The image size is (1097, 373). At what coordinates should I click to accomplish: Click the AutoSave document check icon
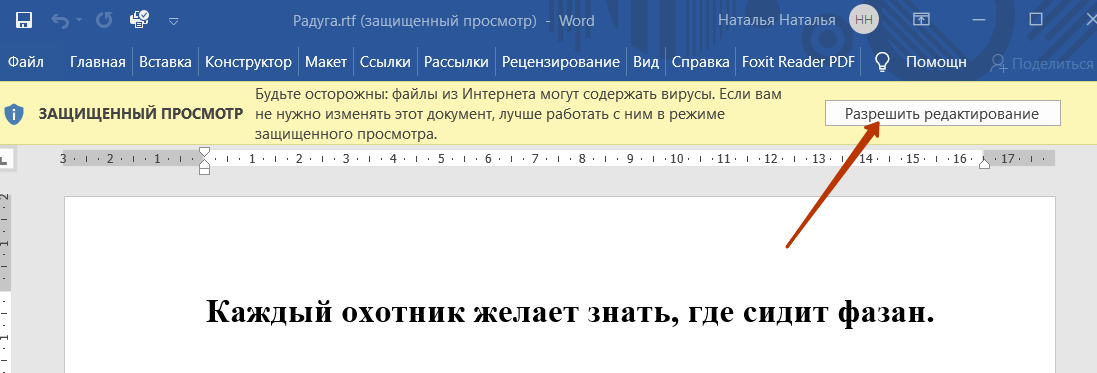click(139, 20)
